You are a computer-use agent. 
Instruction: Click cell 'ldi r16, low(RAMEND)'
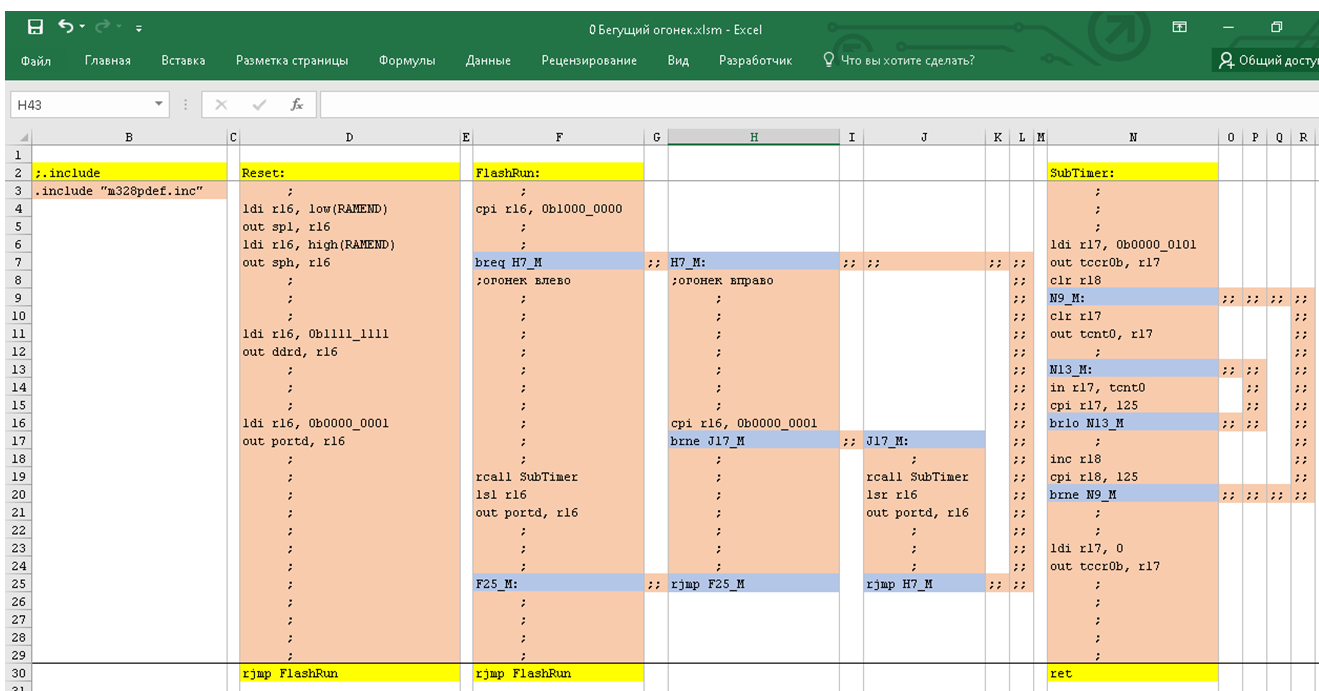click(x=349, y=209)
